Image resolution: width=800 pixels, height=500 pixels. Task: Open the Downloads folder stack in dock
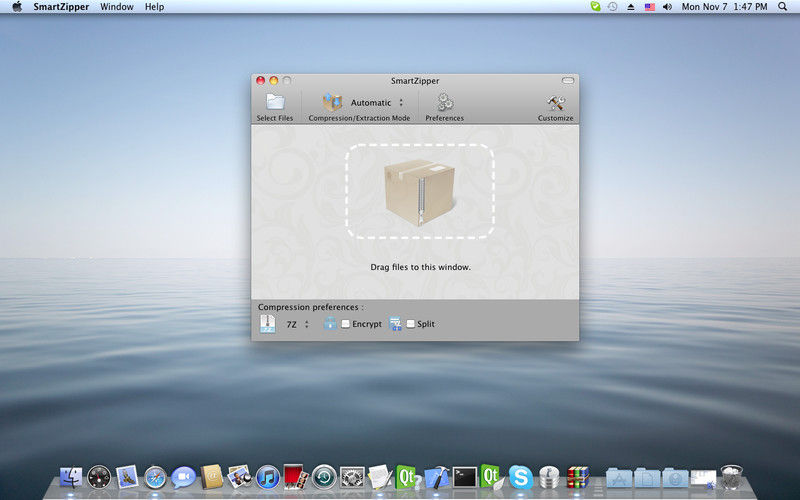[x=676, y=478]
